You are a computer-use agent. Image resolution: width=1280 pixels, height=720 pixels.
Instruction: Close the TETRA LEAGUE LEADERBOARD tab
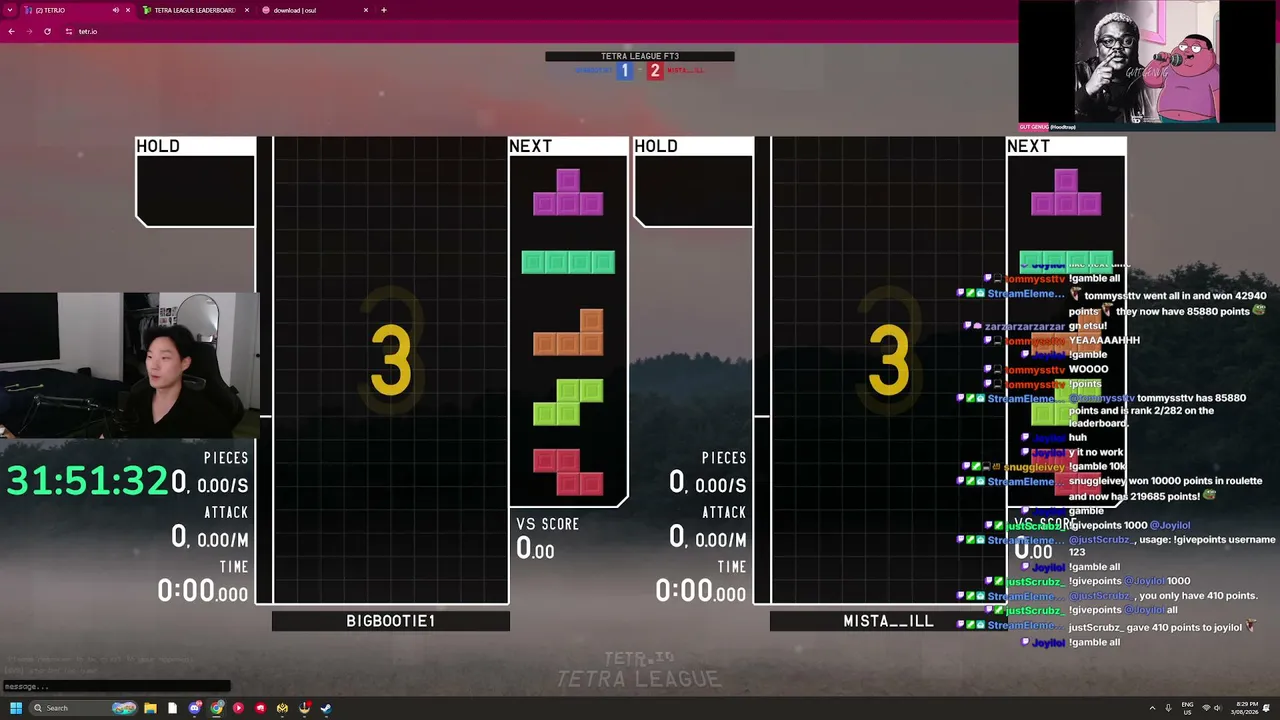(247, 10)
